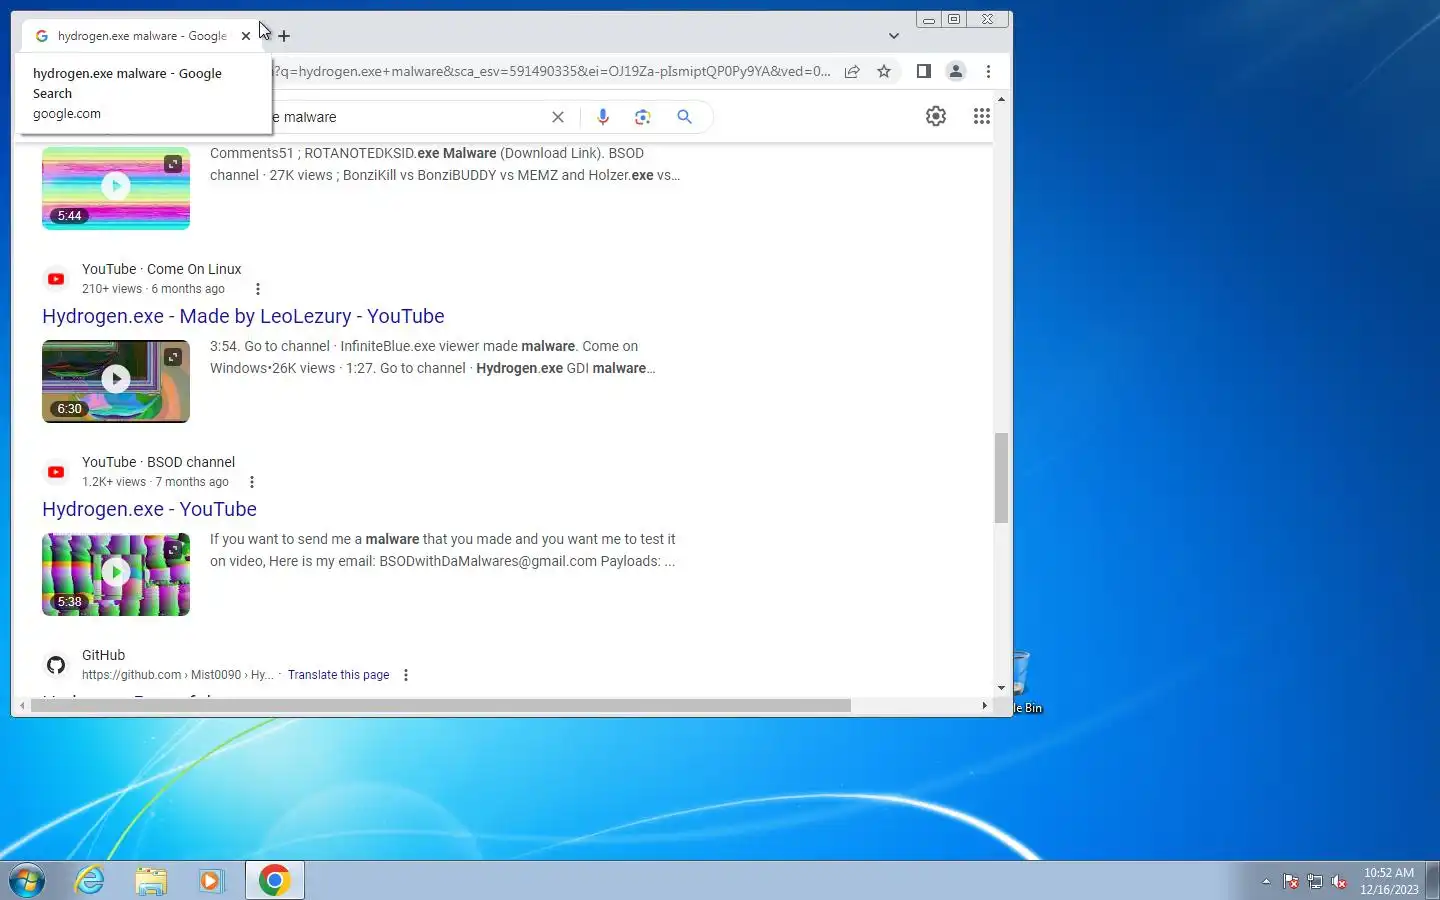Click the scroll left arrow
This screenshot has height=900, width=1440.
coord(22,706)
